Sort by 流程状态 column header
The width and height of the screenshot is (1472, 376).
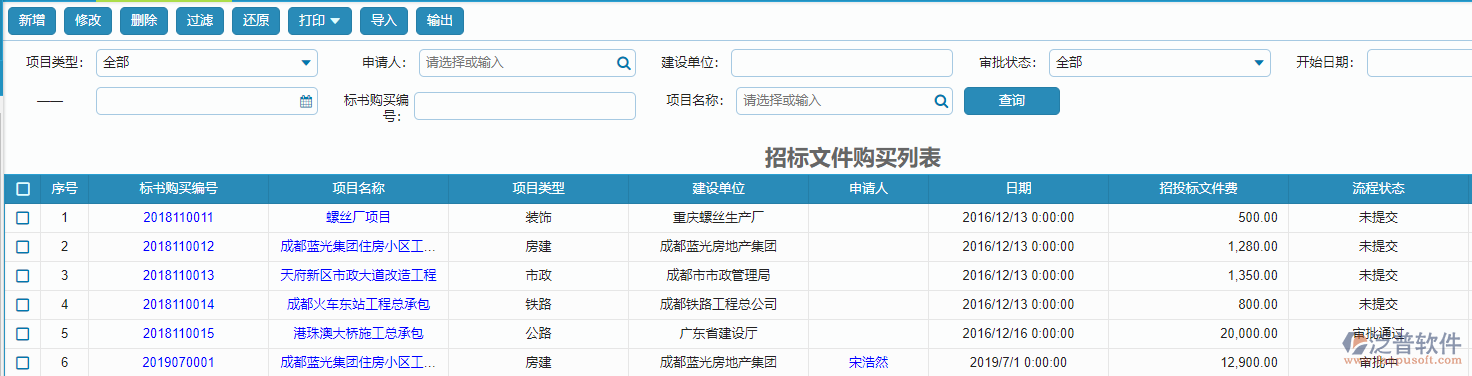[x=1378, y=188]
